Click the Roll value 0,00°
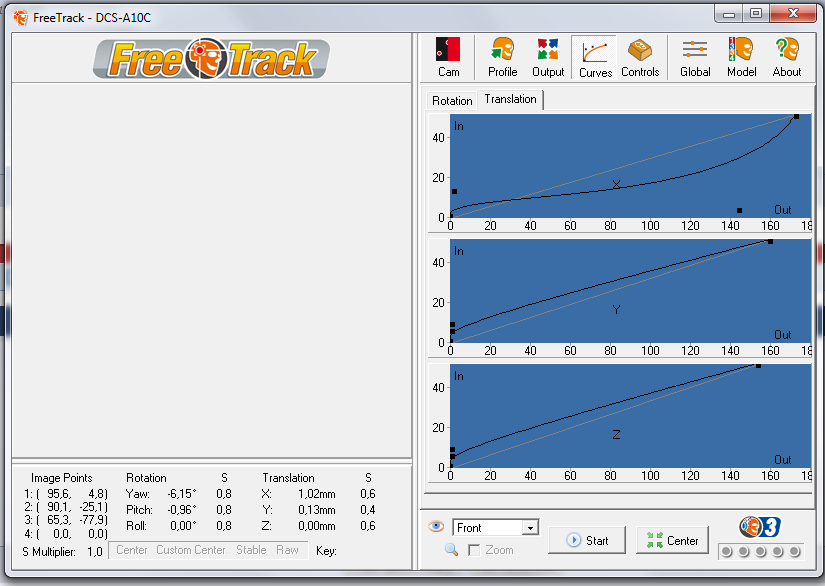 (183, 526)
